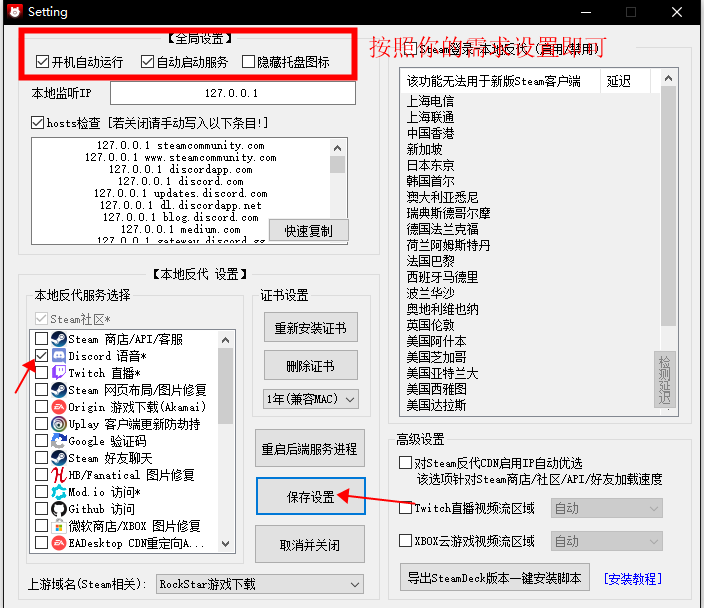The width and height of the screenshot is (704, 608).
Task: Click 重启后端服务进程 button
Action: click(x=310, y=449)
